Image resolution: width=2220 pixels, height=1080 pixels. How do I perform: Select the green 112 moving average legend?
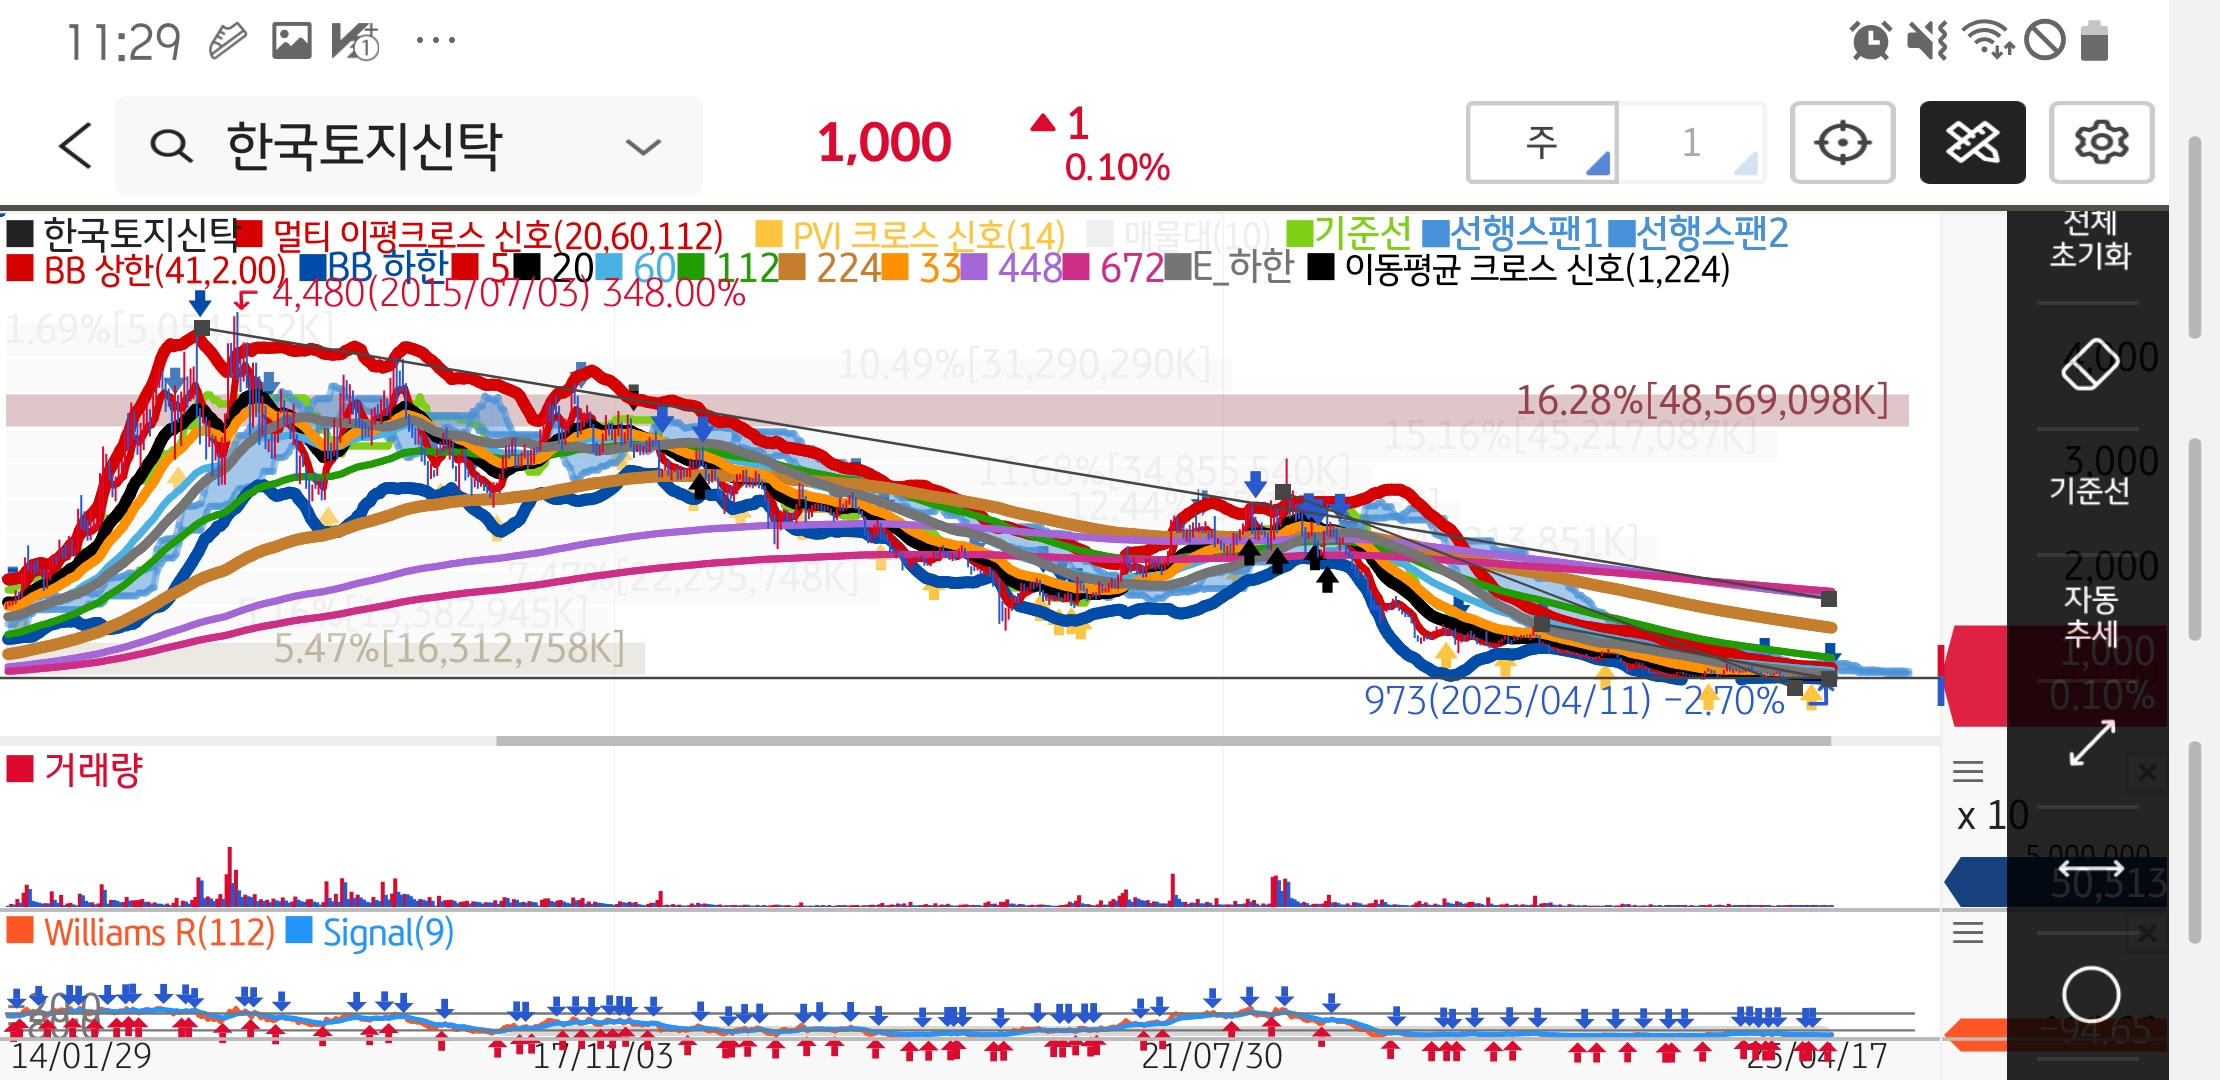pyautogui.click(x=729, y=267)
